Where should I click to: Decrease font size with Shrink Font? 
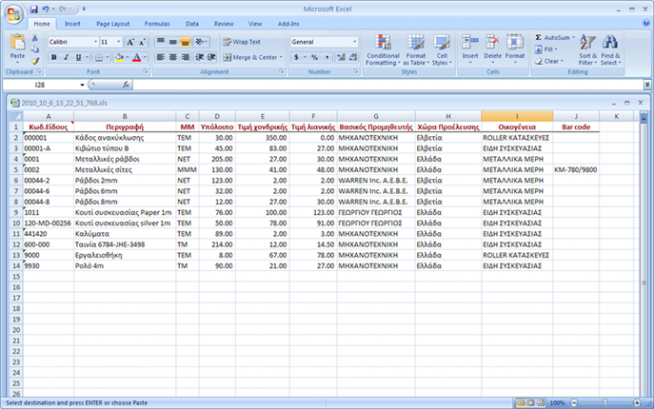[x=142, y=42]
